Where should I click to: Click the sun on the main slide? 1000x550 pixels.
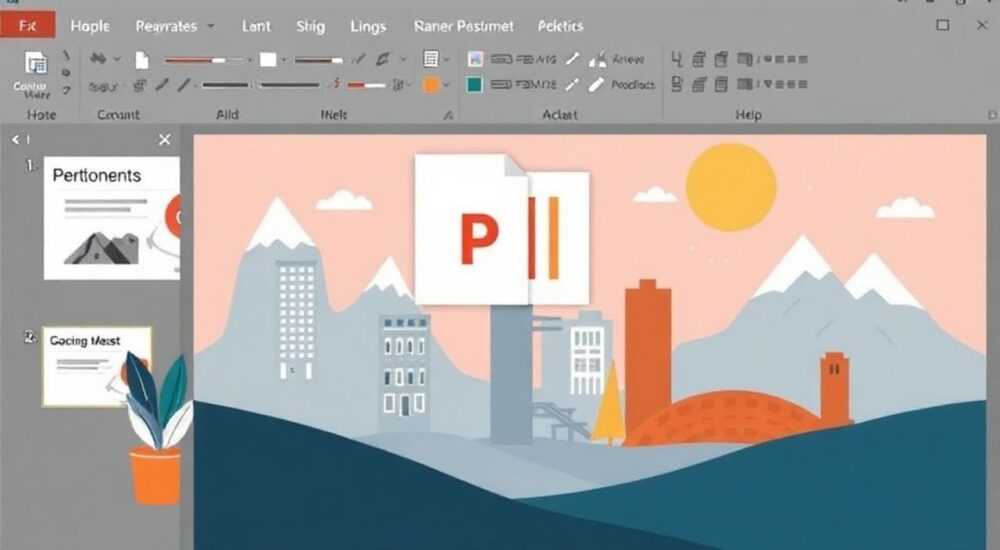click(x=731, y=187)
